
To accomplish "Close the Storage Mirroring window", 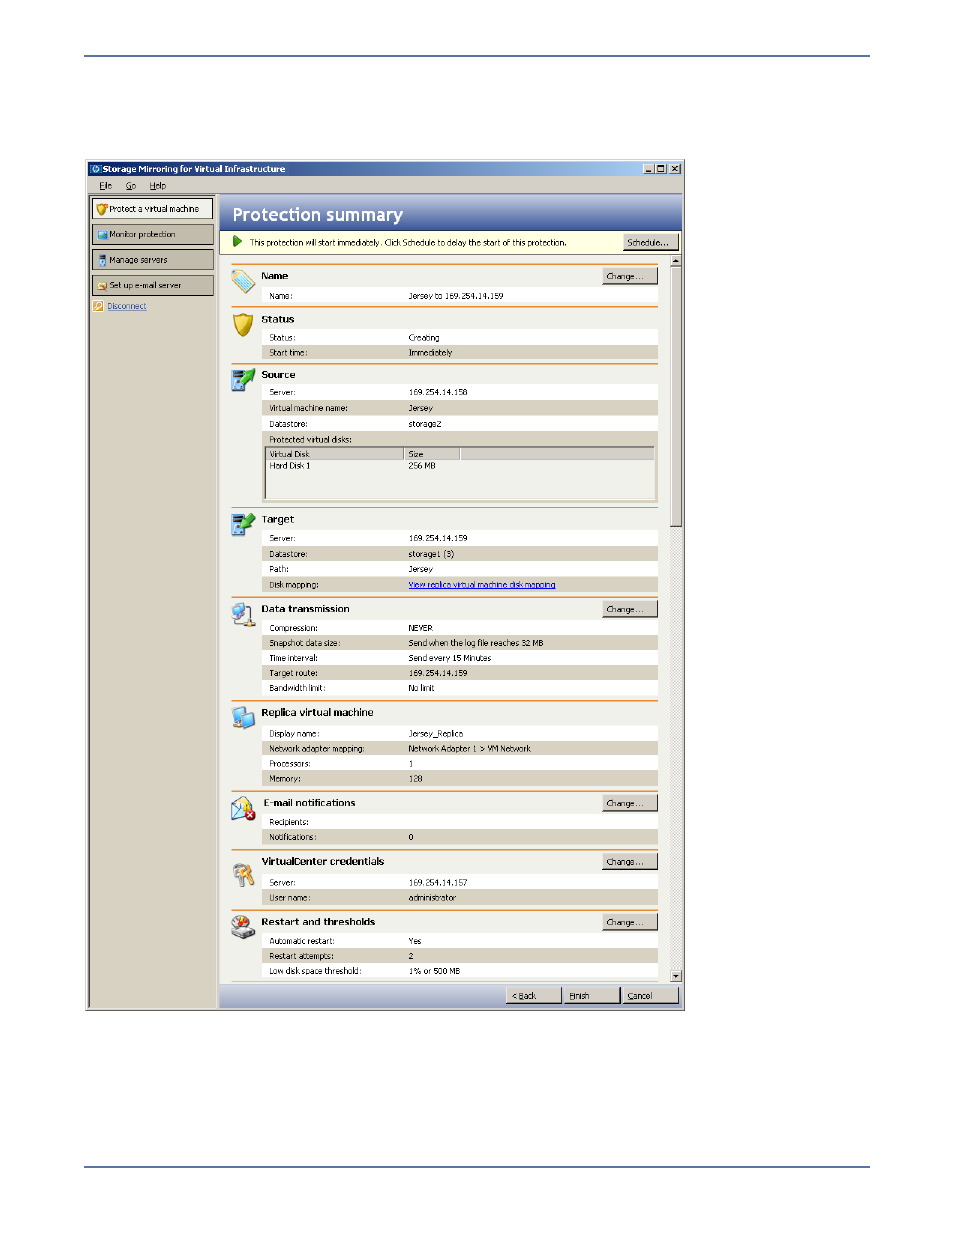I will [x=675, y=169].
